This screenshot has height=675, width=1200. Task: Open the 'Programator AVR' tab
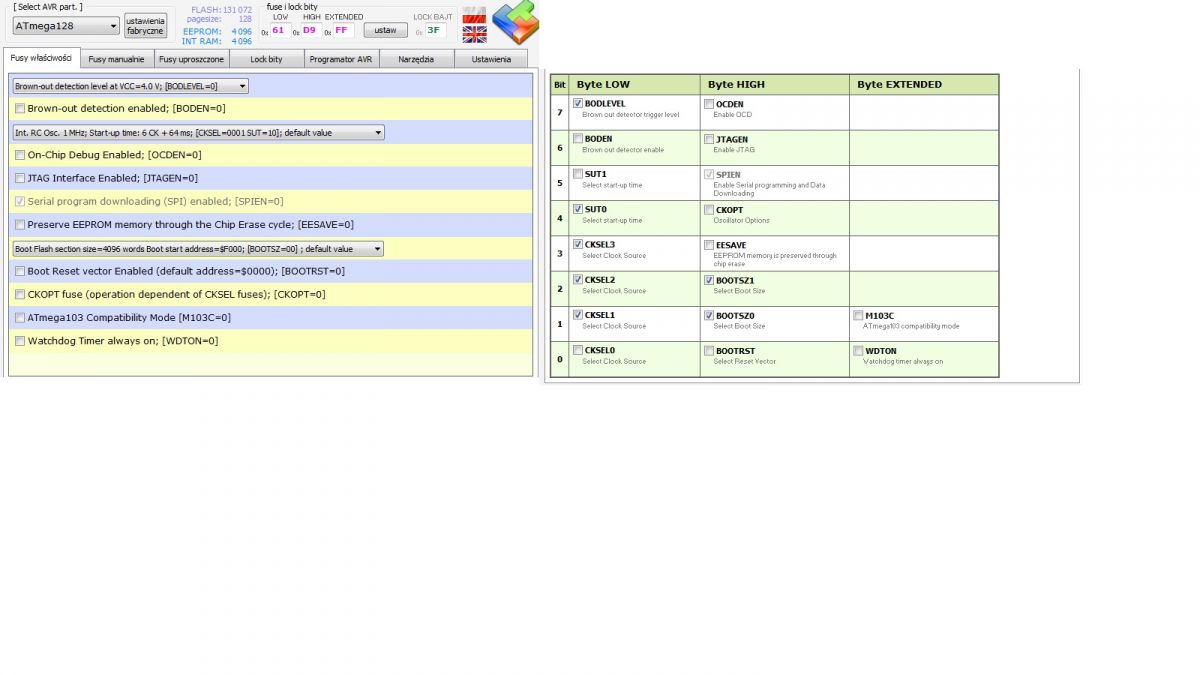click(341, 59)
